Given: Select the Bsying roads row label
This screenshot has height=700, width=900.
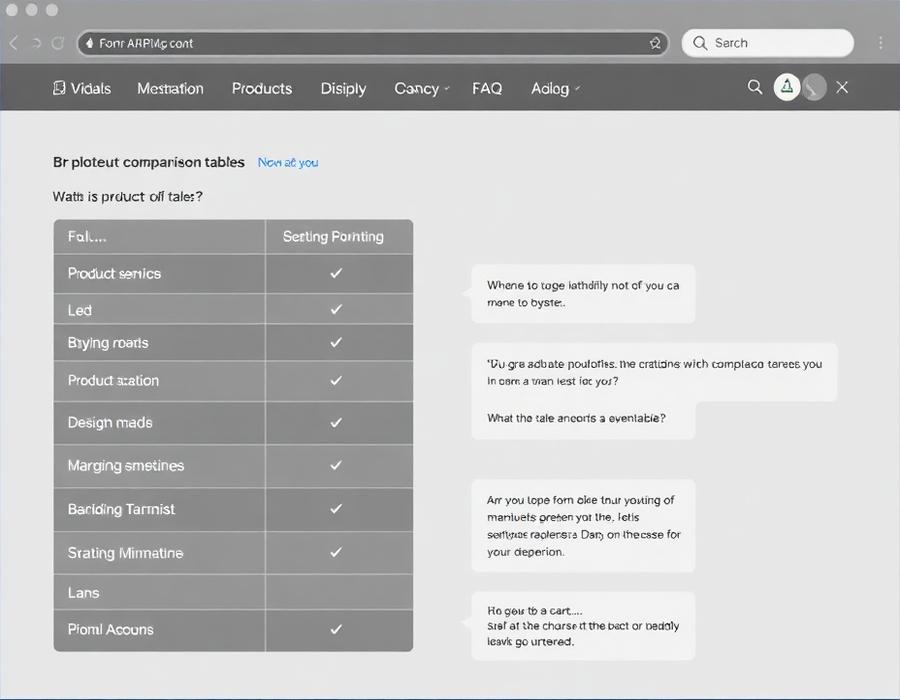Looking at the screenshot, I should click(x=108, y=343).
